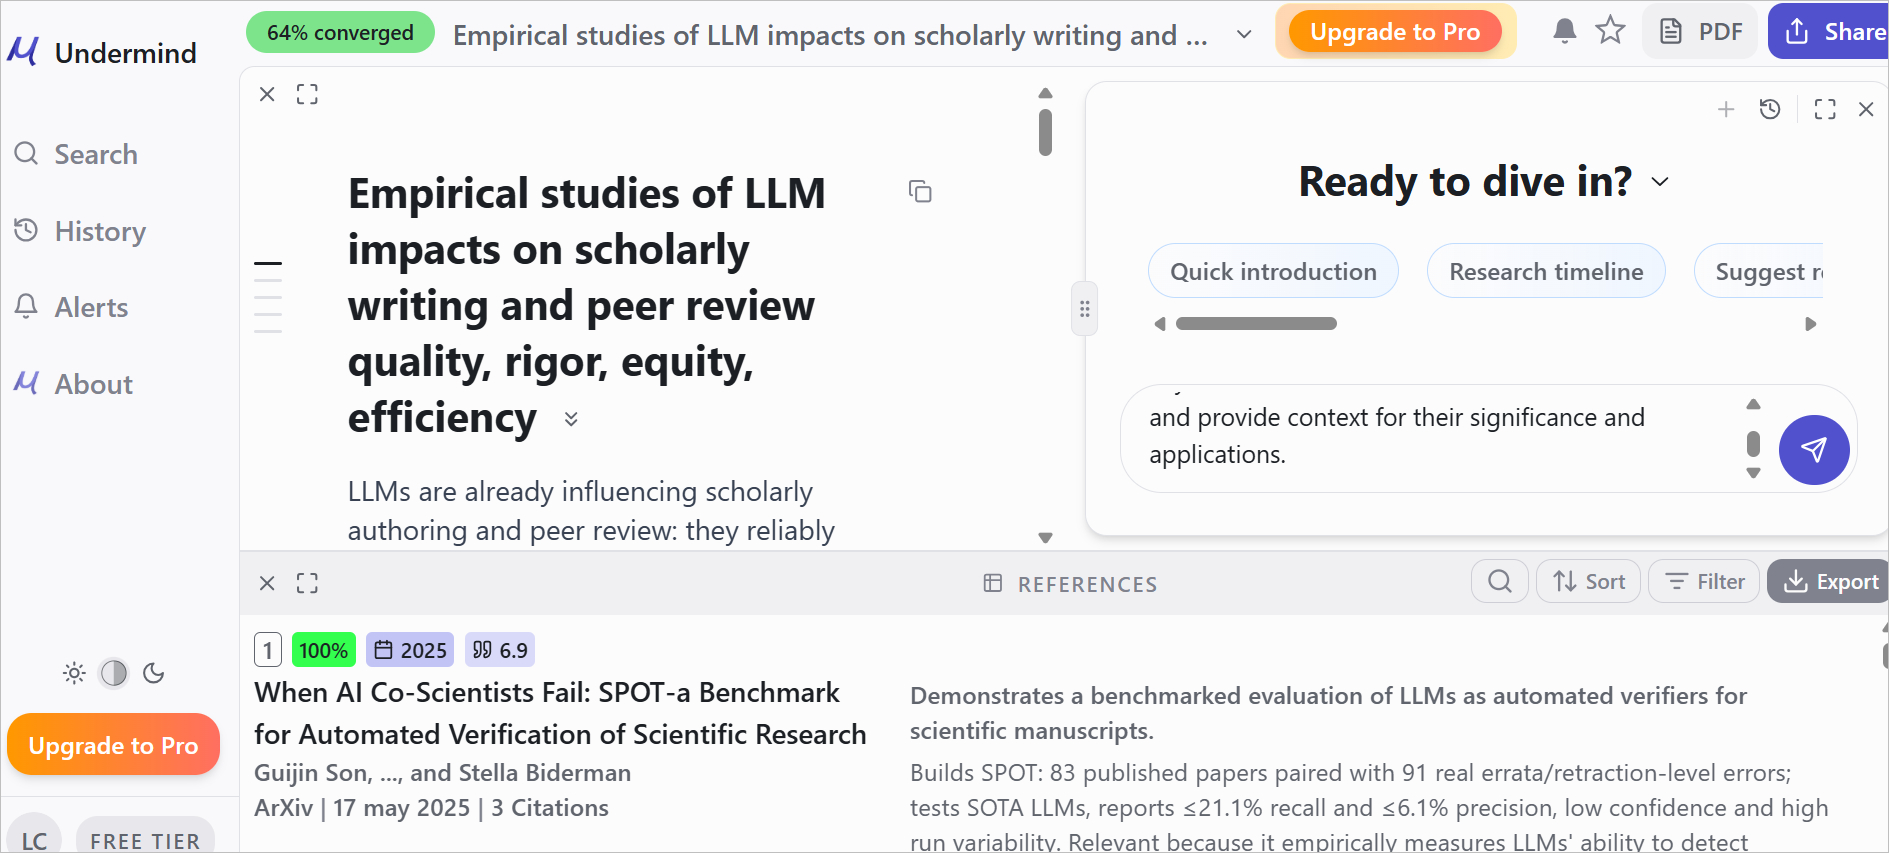
Task: Open History in the sidebar
Action: [99, 231]
